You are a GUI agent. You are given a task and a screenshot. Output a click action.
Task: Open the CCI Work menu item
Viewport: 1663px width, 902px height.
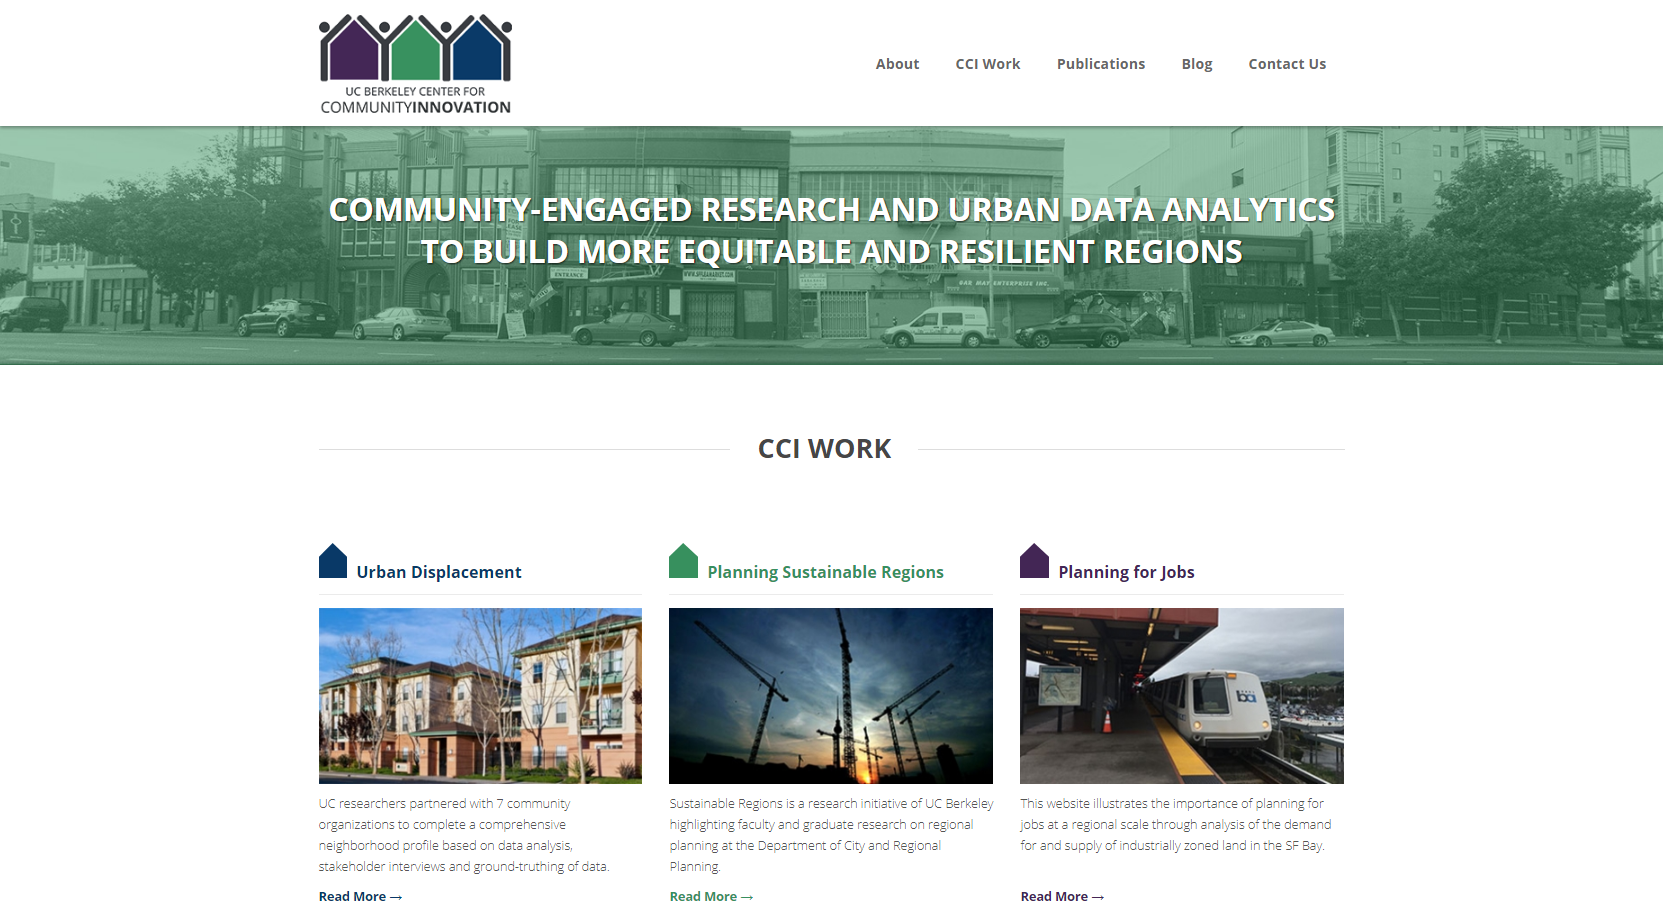pos(987,64)
